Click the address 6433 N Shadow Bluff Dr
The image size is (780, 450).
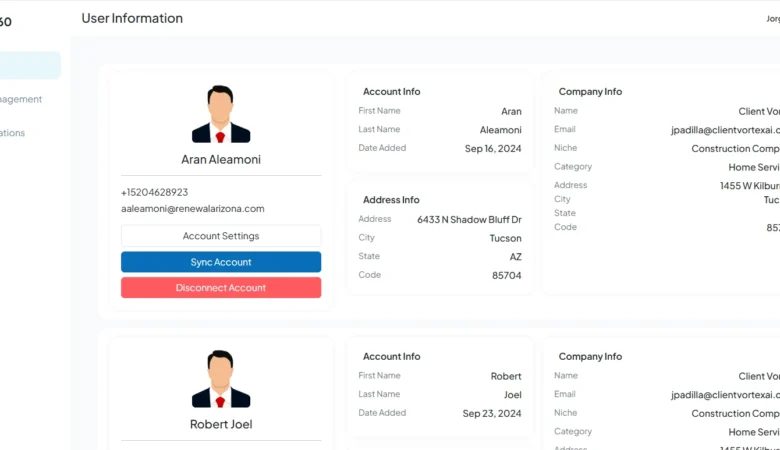pos(469,220)
